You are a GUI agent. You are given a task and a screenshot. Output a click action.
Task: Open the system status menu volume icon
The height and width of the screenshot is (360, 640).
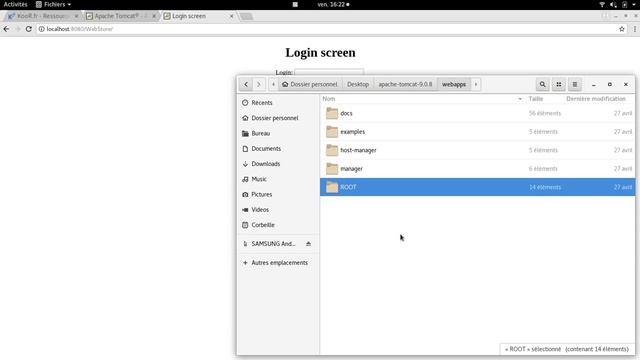point(613,4)
